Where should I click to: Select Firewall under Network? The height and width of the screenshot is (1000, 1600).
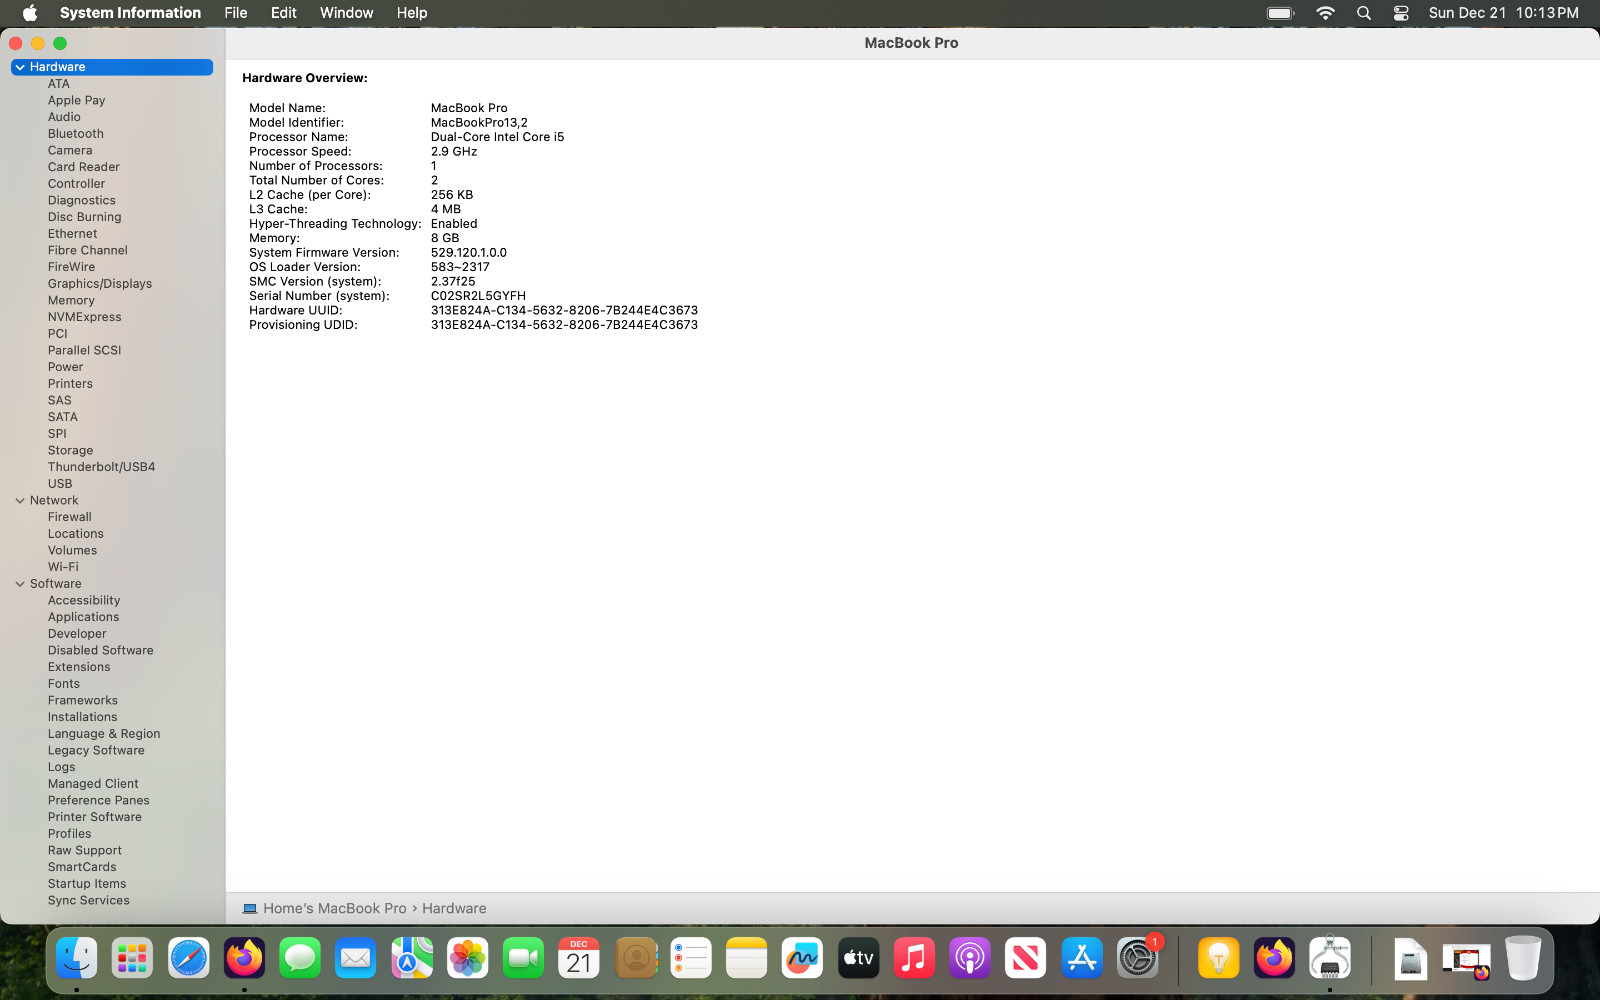[x=69, y=517]
